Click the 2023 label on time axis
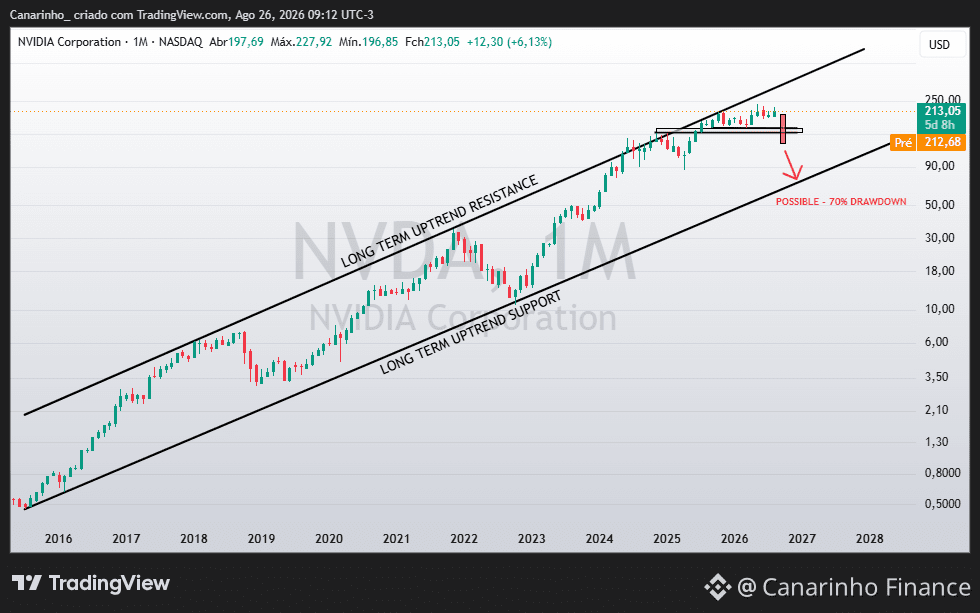This screenshot has height=613, width=980. click(531, 539)
